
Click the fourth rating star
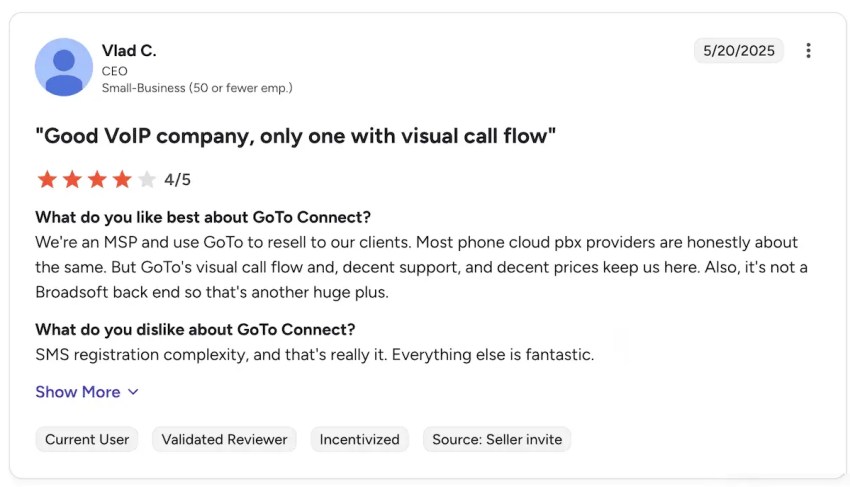tap(122, 179)
